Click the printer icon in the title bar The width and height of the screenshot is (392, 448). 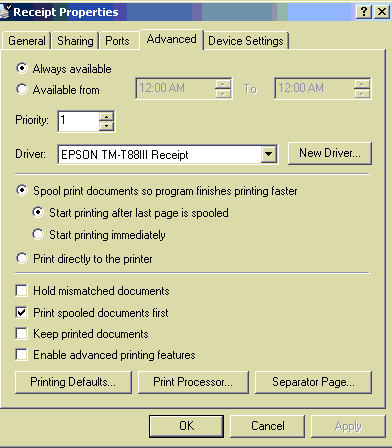[x=5, y=12]
